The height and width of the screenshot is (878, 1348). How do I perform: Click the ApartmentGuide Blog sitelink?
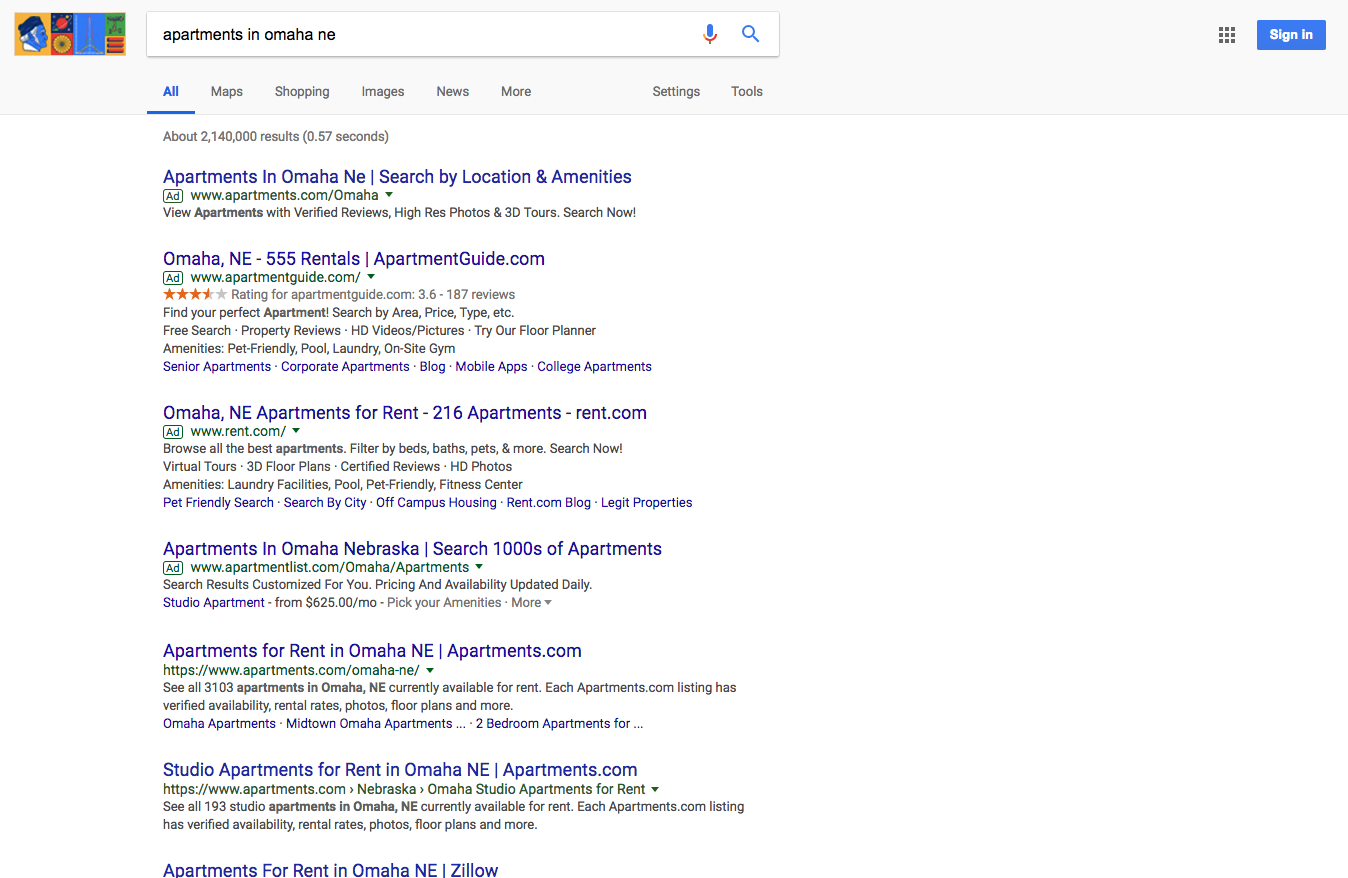click(432, 367)
